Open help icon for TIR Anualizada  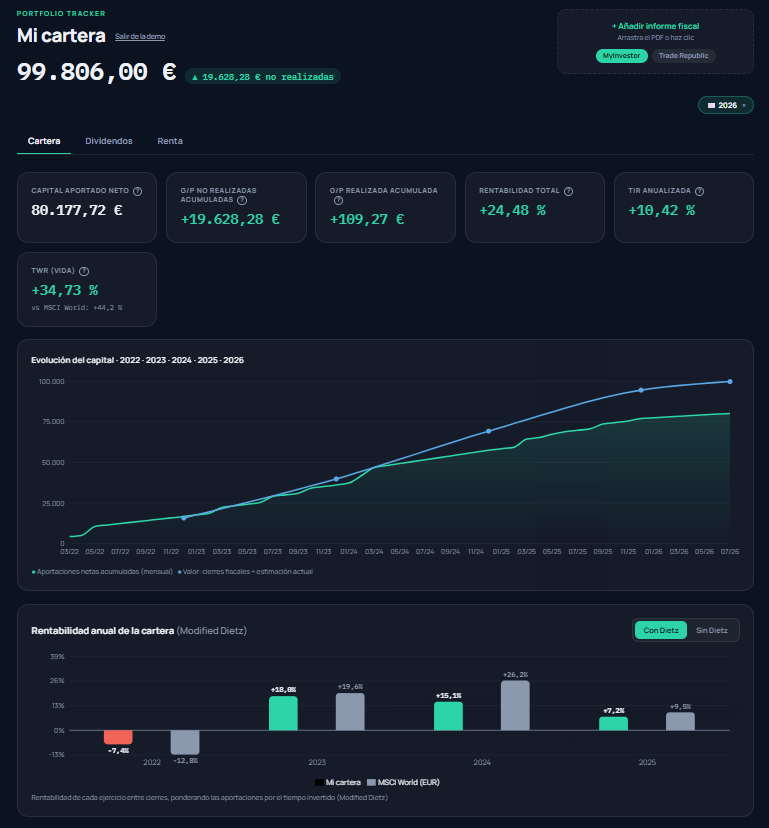[699, 191]
